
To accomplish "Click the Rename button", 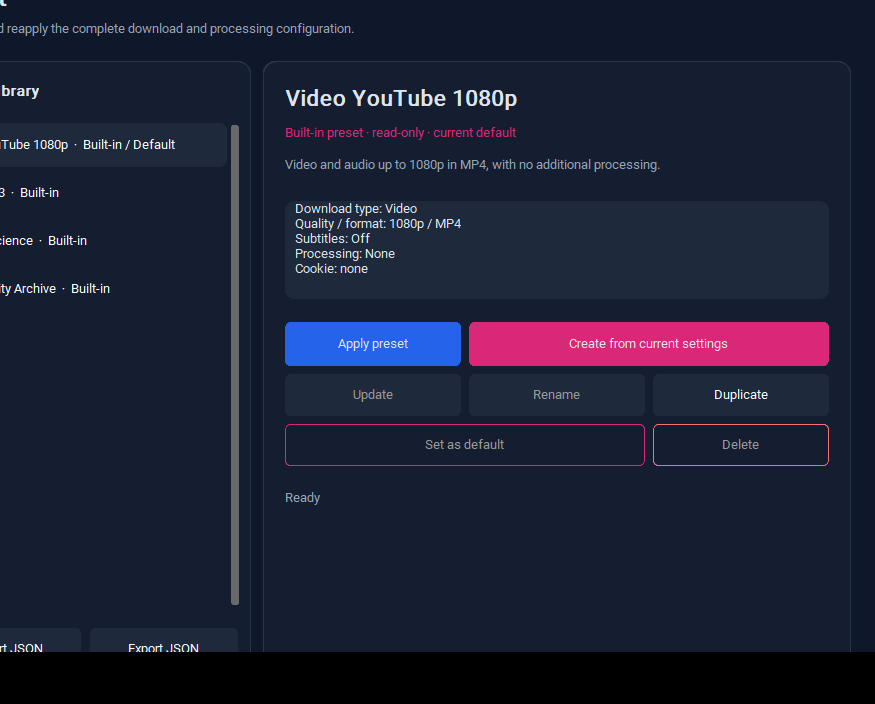I will [556, 394].
